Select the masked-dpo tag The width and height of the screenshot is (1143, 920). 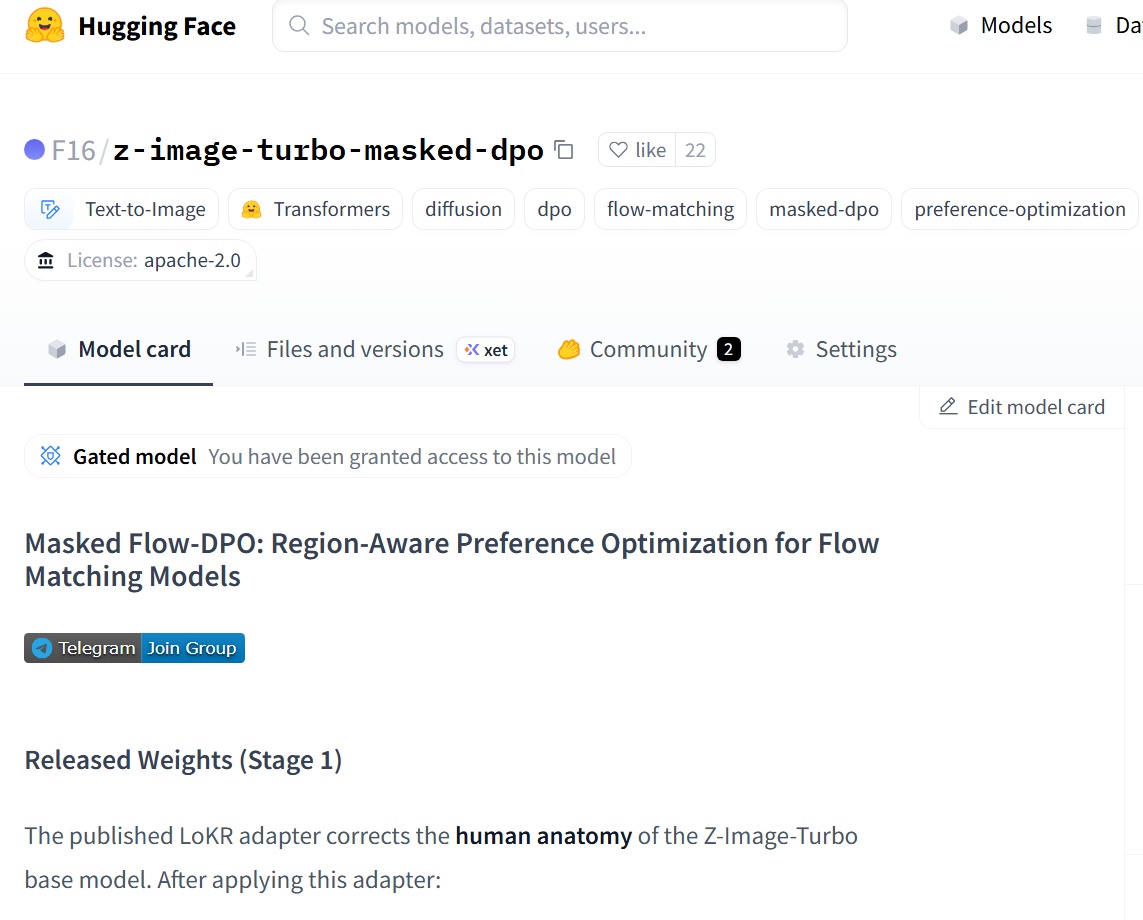click(x=824, y=209)
